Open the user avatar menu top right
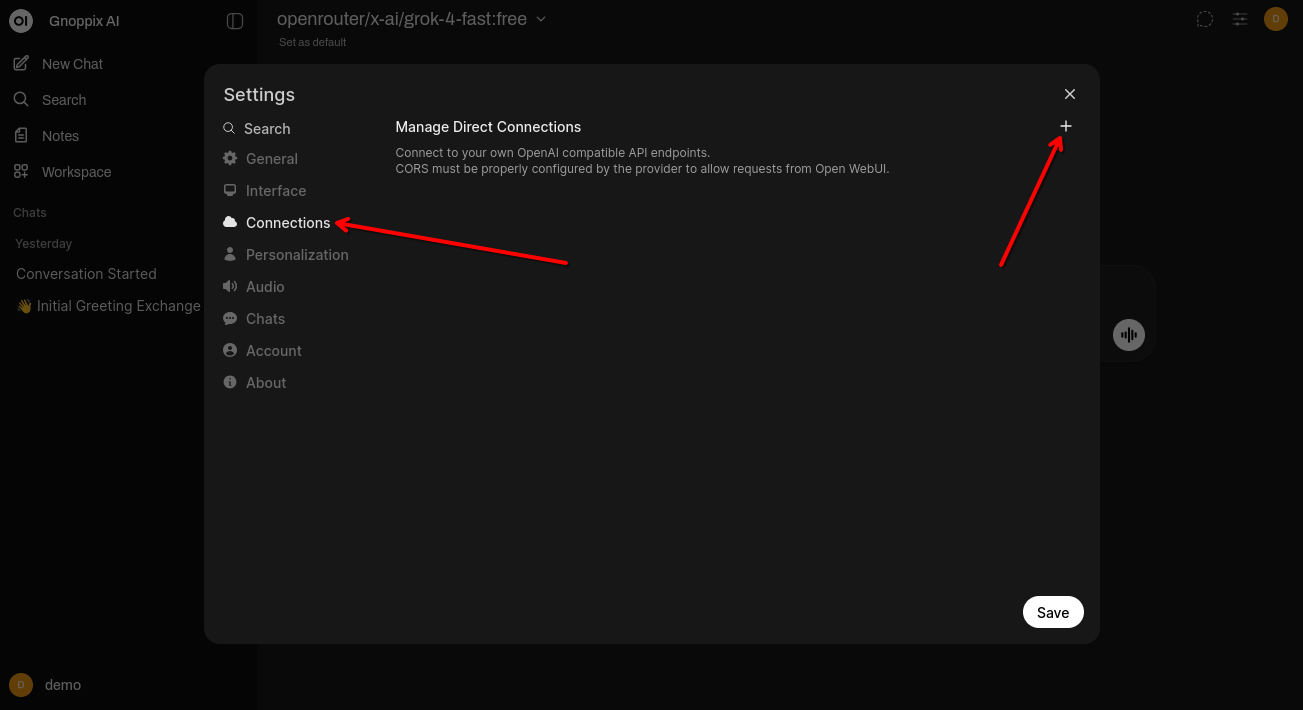1303x710 pixels. [1275, 19]
